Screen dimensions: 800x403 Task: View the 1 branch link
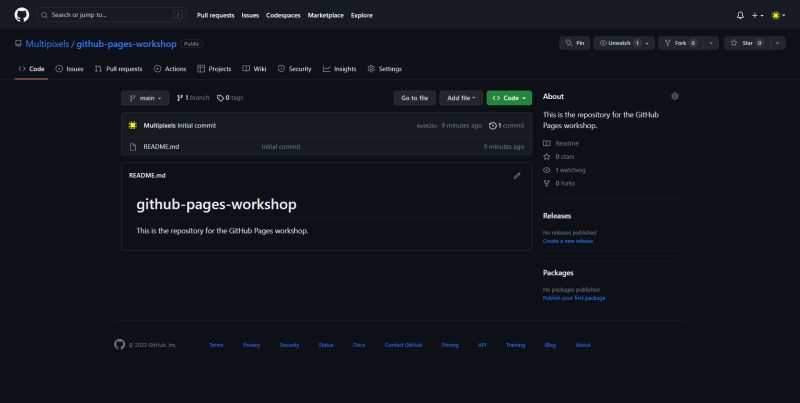tap(193, 98)
